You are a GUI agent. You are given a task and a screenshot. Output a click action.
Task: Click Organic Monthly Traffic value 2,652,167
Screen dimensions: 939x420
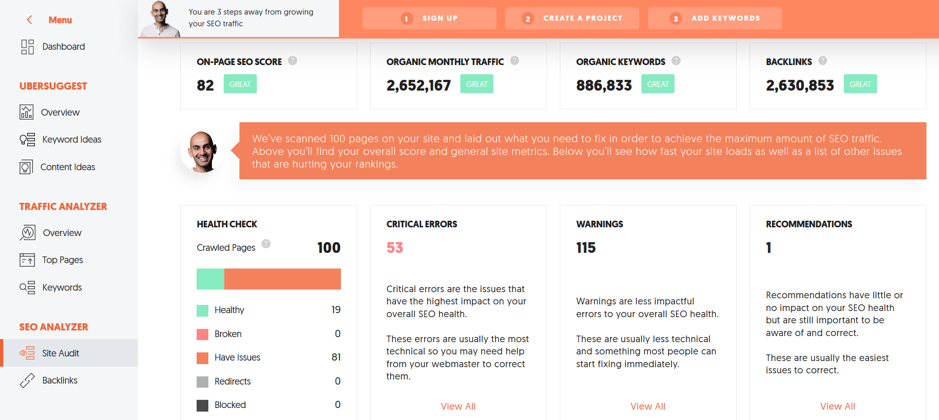[x=419, y=86]
